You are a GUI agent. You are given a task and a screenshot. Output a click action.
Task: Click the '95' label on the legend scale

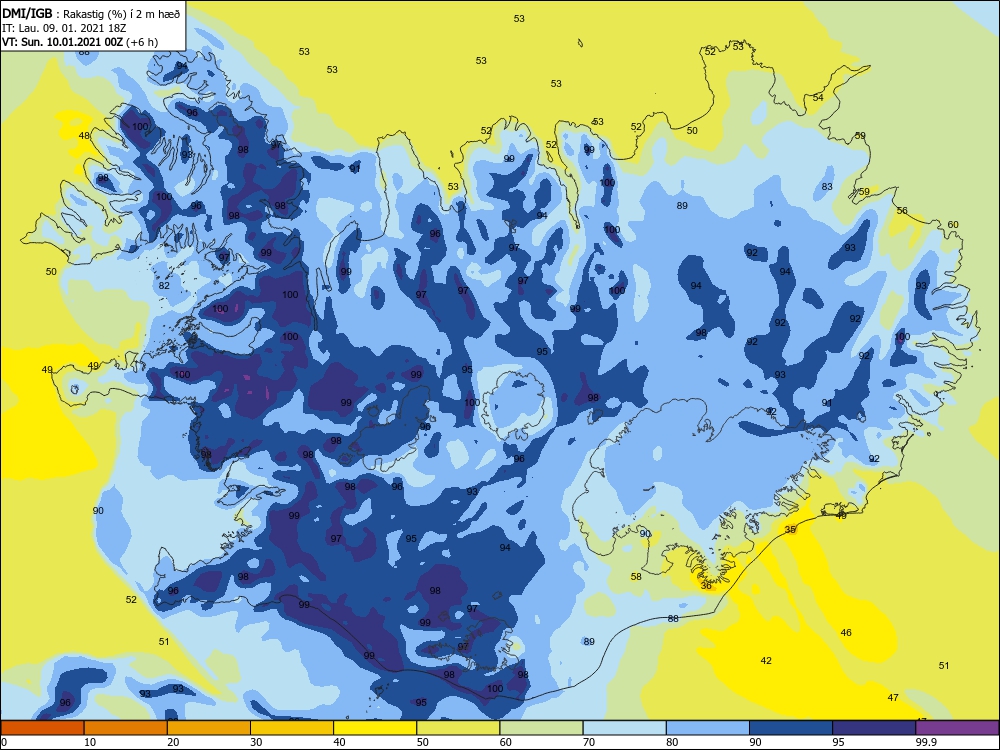click(838, 742)
